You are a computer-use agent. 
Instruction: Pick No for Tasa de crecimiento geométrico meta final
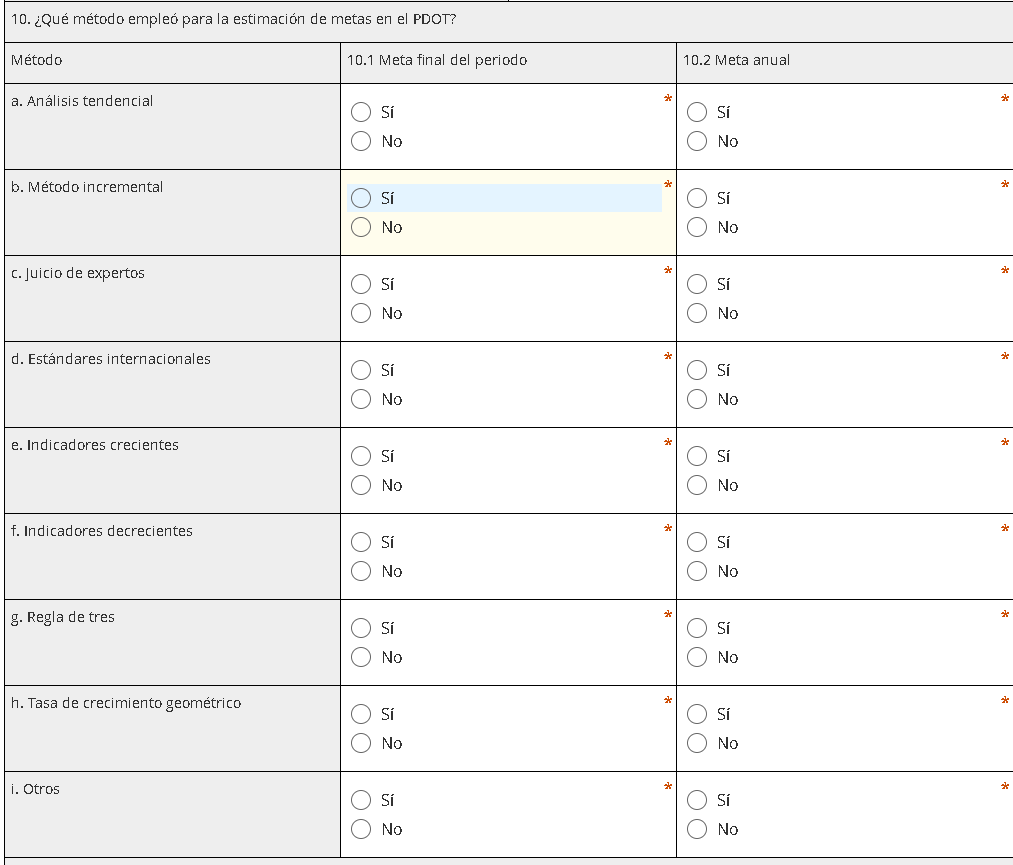pos(361,743)
